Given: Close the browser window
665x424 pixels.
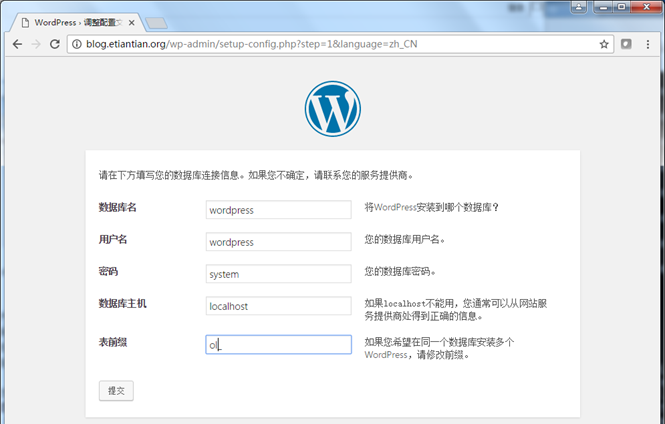Looking at the screenshot, I should (646, 7).
